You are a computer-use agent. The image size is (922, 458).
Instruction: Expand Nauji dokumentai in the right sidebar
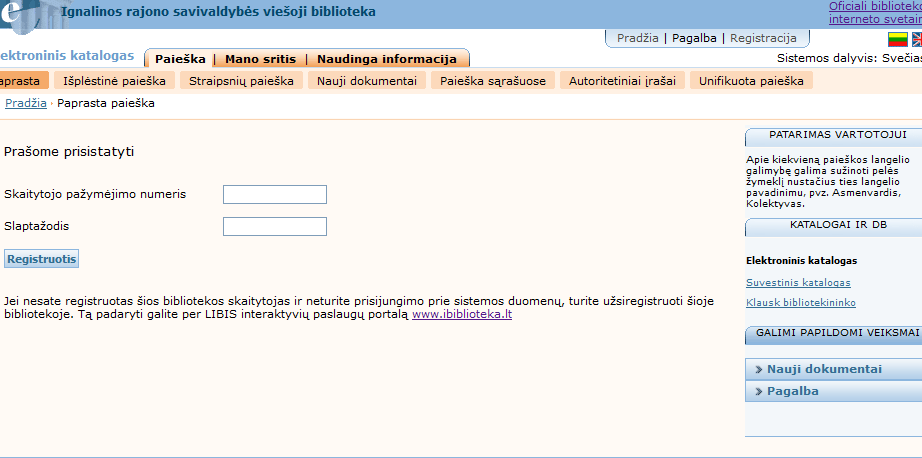(x=824, y=369)
